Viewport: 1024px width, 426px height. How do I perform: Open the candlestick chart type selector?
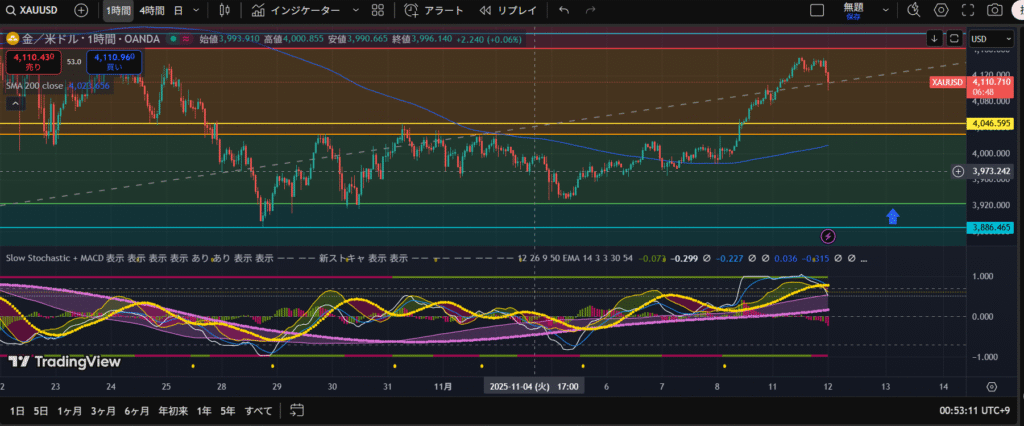point(224,11)
